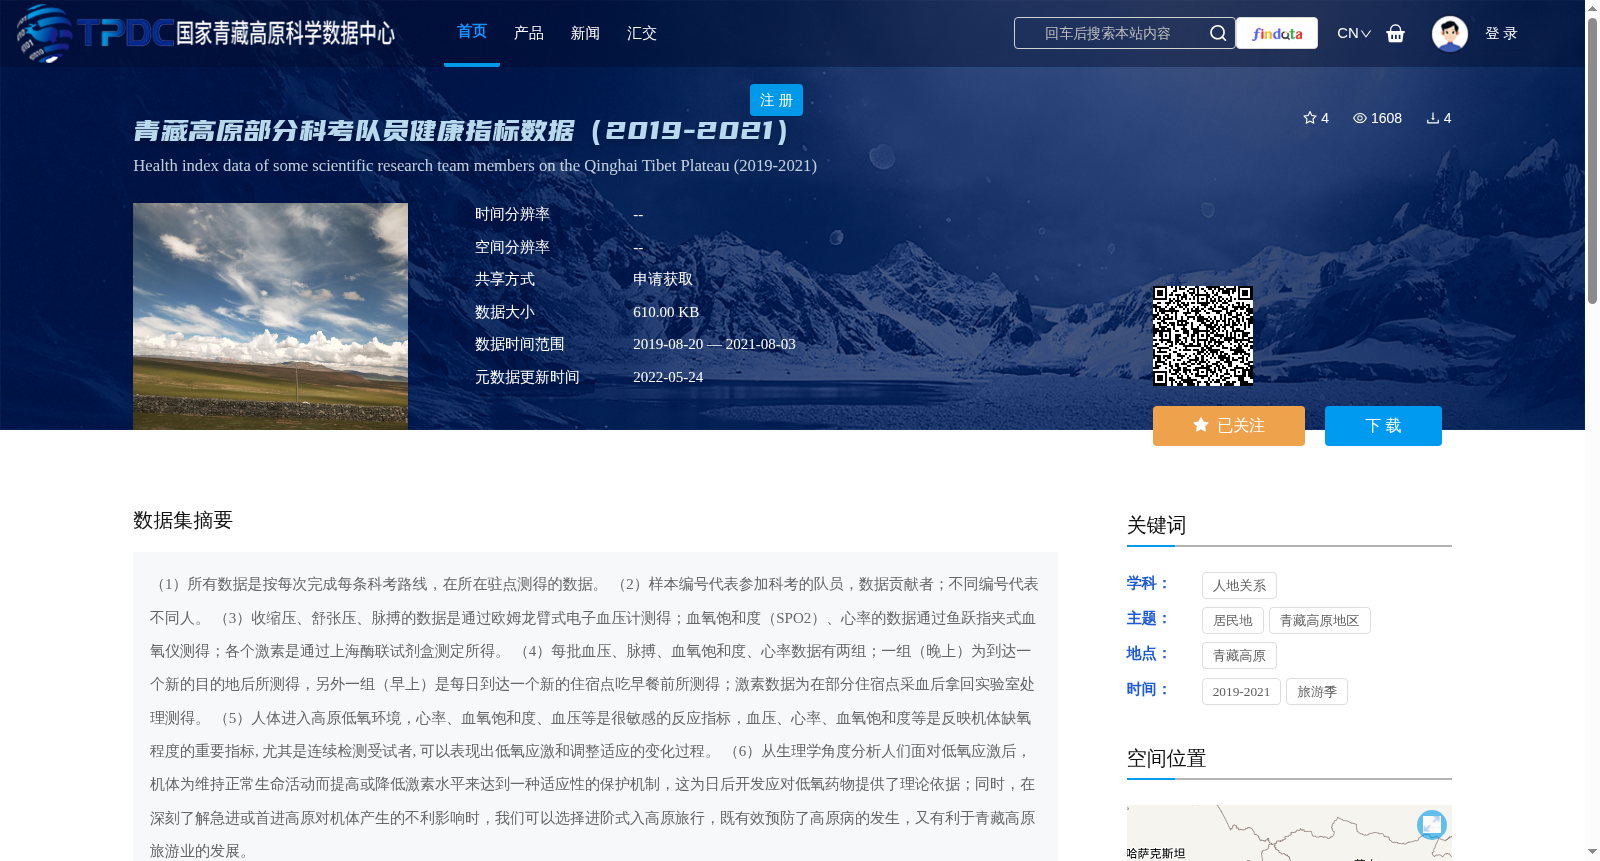Click the download count icon
This screenshot has height=861, width=1600.
pyautogui.click(x=1432, y=118)
